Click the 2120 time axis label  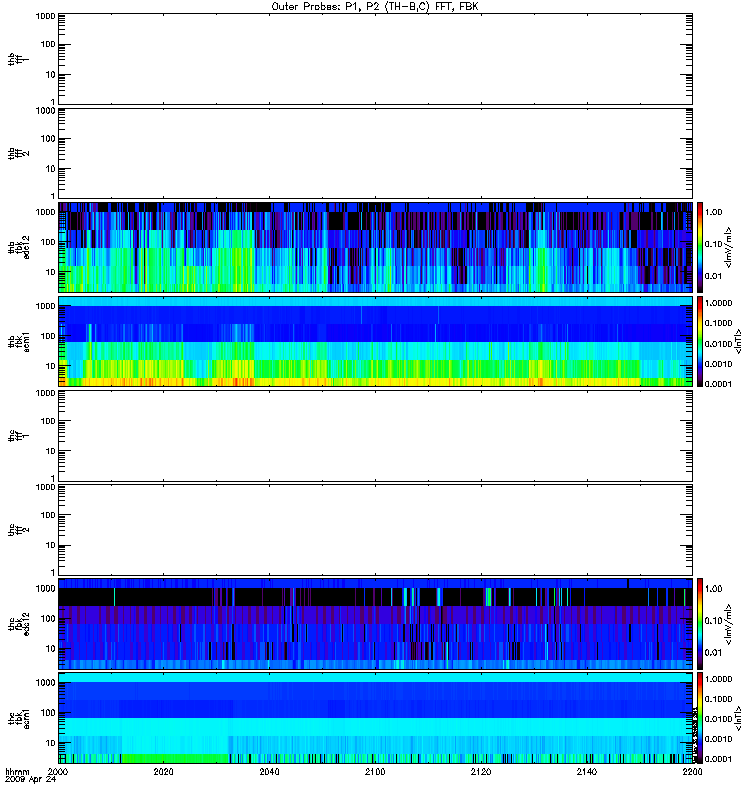pos(481,771)
